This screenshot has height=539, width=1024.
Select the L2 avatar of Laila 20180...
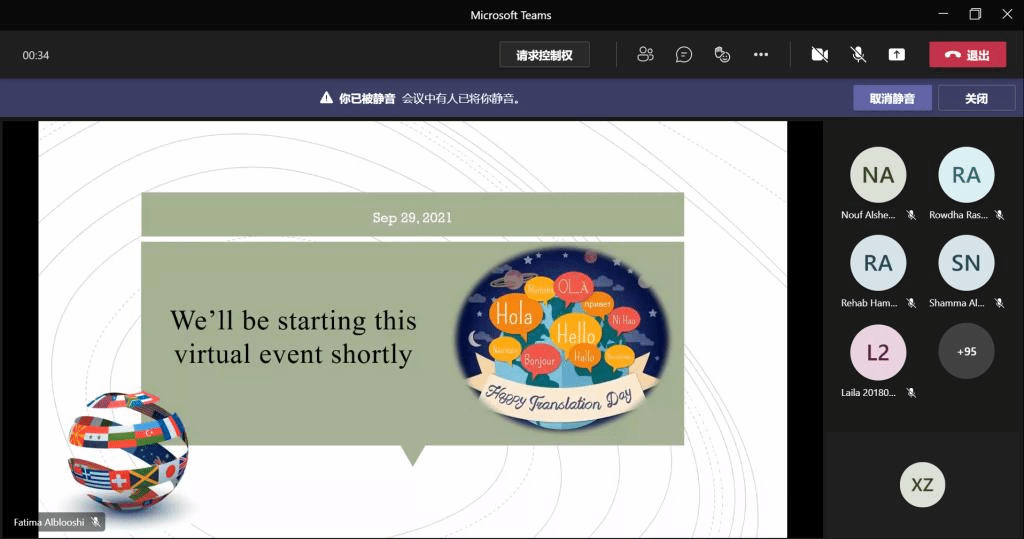[878, 353]
